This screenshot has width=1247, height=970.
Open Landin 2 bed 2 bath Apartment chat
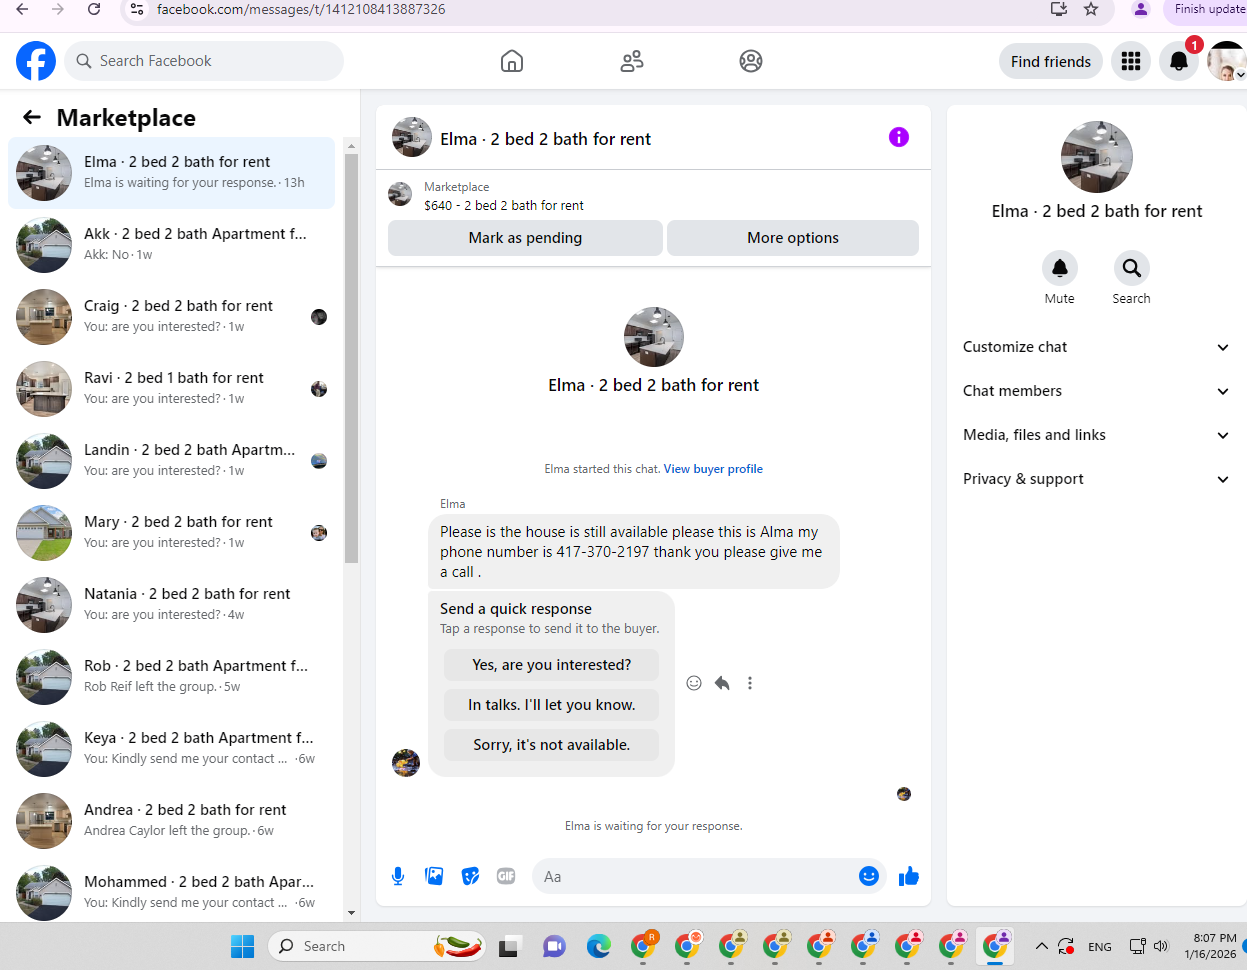click(x=171, y=461)
